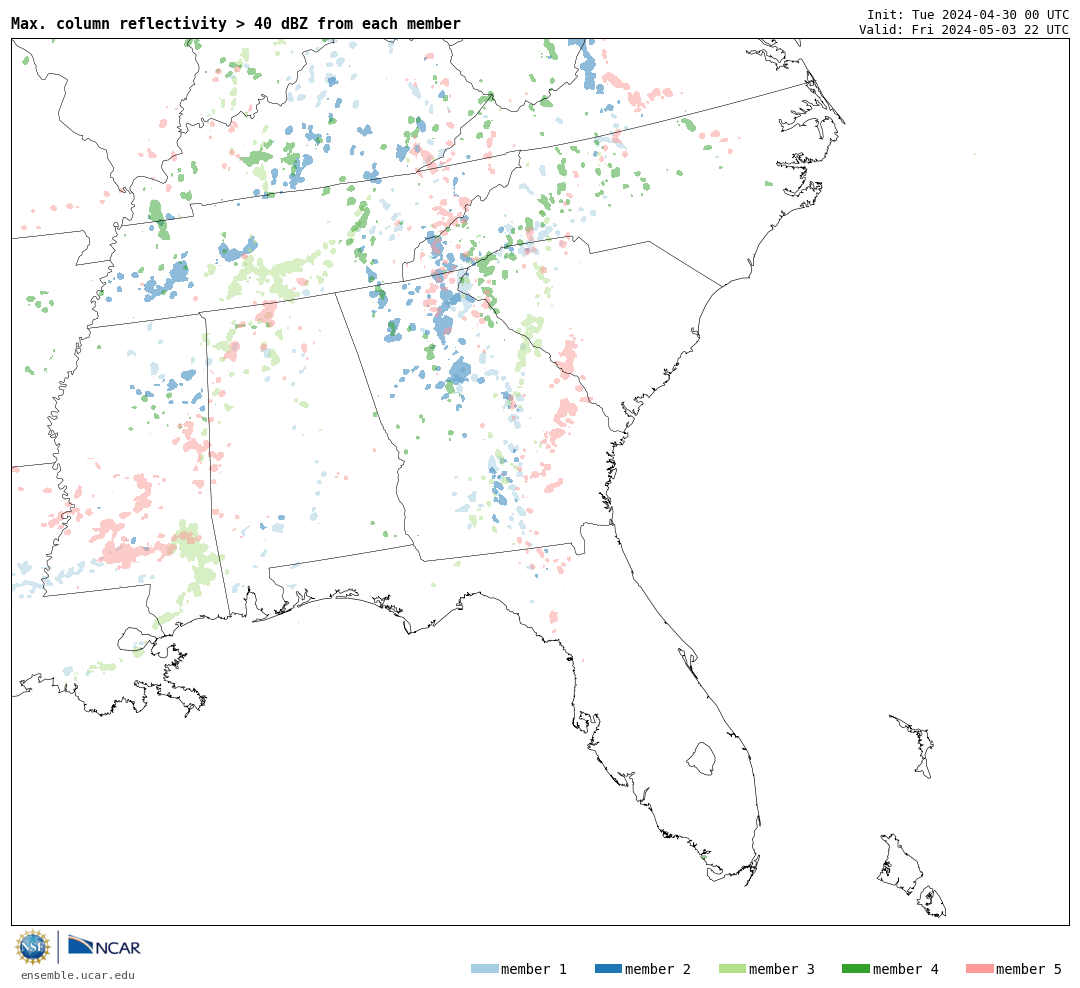
Task: Click the member 2 dark blue swatch
Action: tap(608, 969)
